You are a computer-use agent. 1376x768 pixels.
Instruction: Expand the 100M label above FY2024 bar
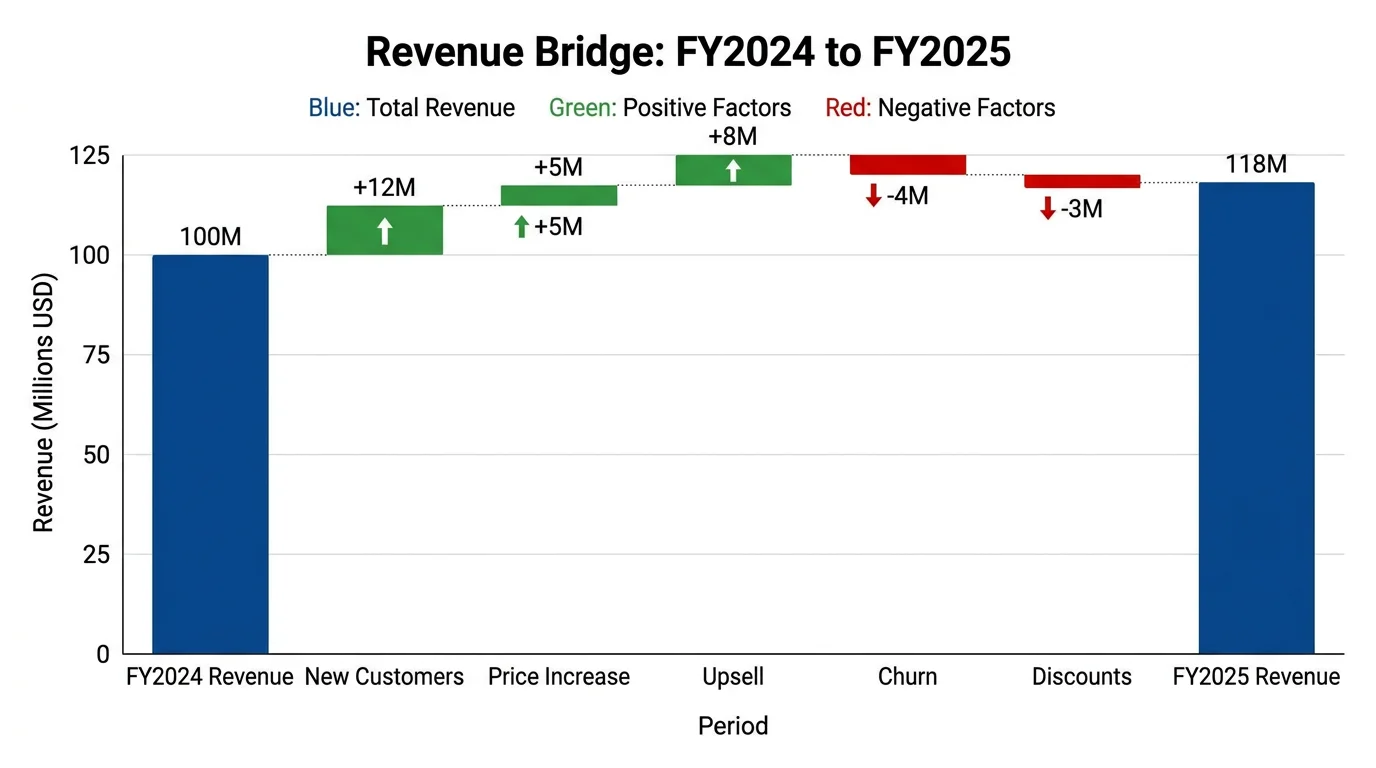(x=209, y=237)
